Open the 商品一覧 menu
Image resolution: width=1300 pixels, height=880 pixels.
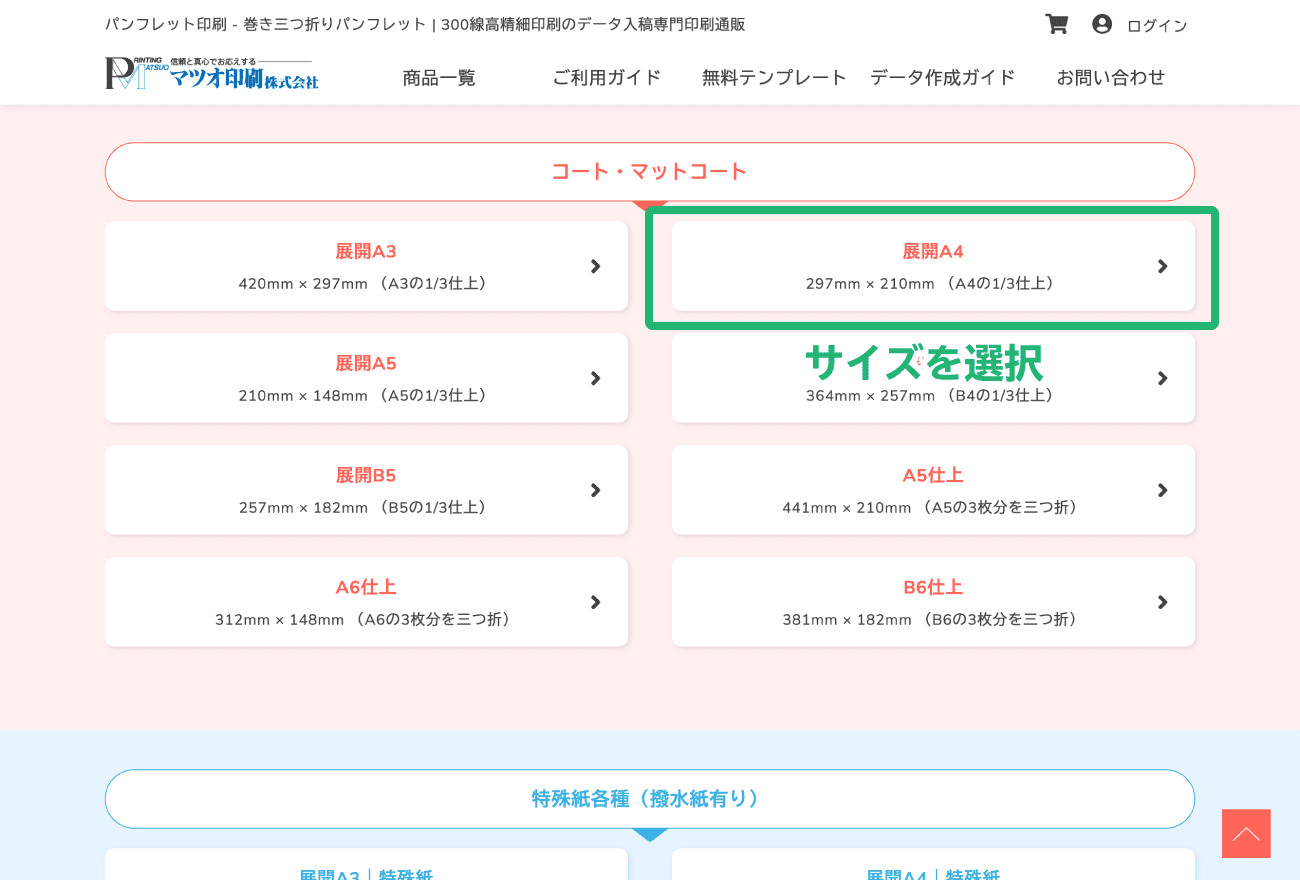tap(438, 77)
